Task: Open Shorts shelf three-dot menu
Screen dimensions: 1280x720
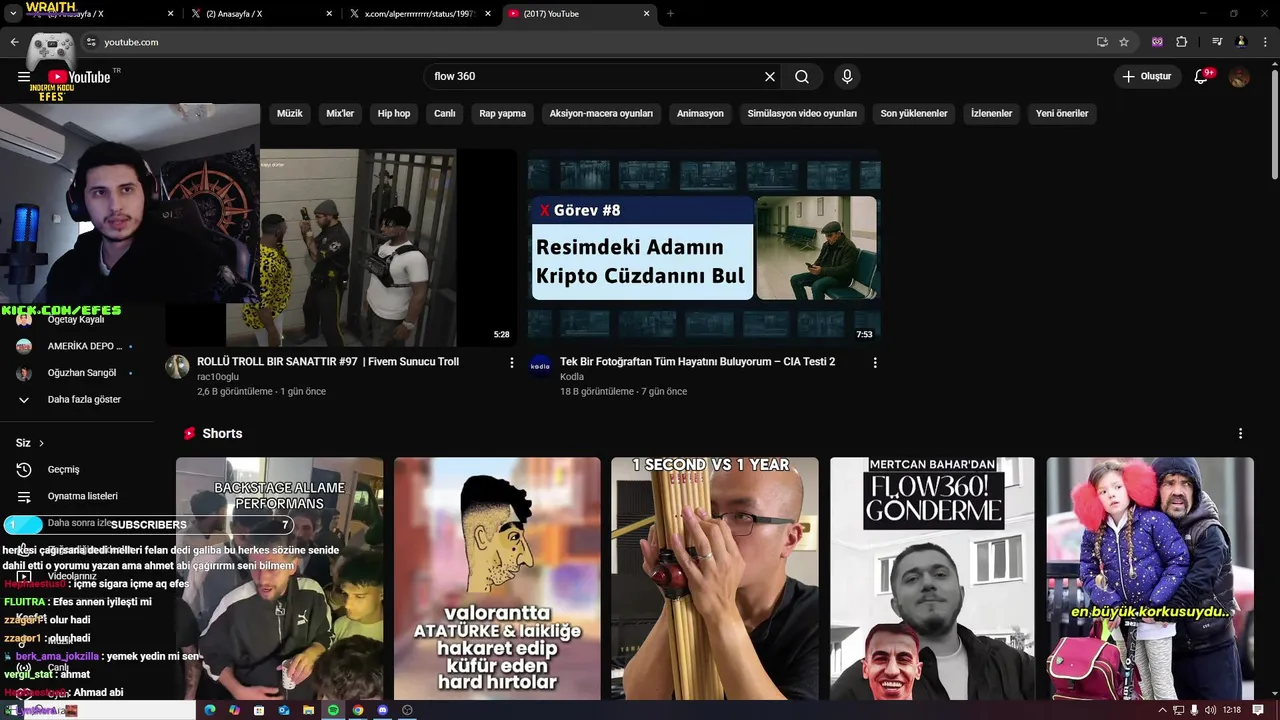Action: pyautogui.click(x=1240, y=434)
